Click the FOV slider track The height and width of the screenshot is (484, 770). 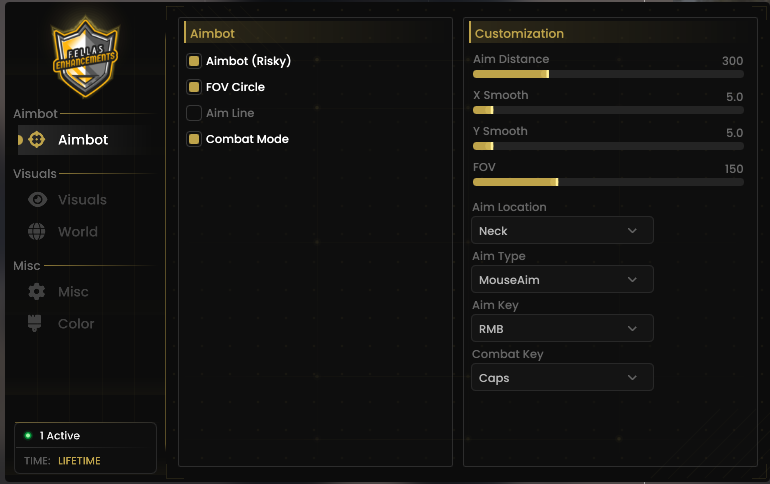click(x=608, y=182)
